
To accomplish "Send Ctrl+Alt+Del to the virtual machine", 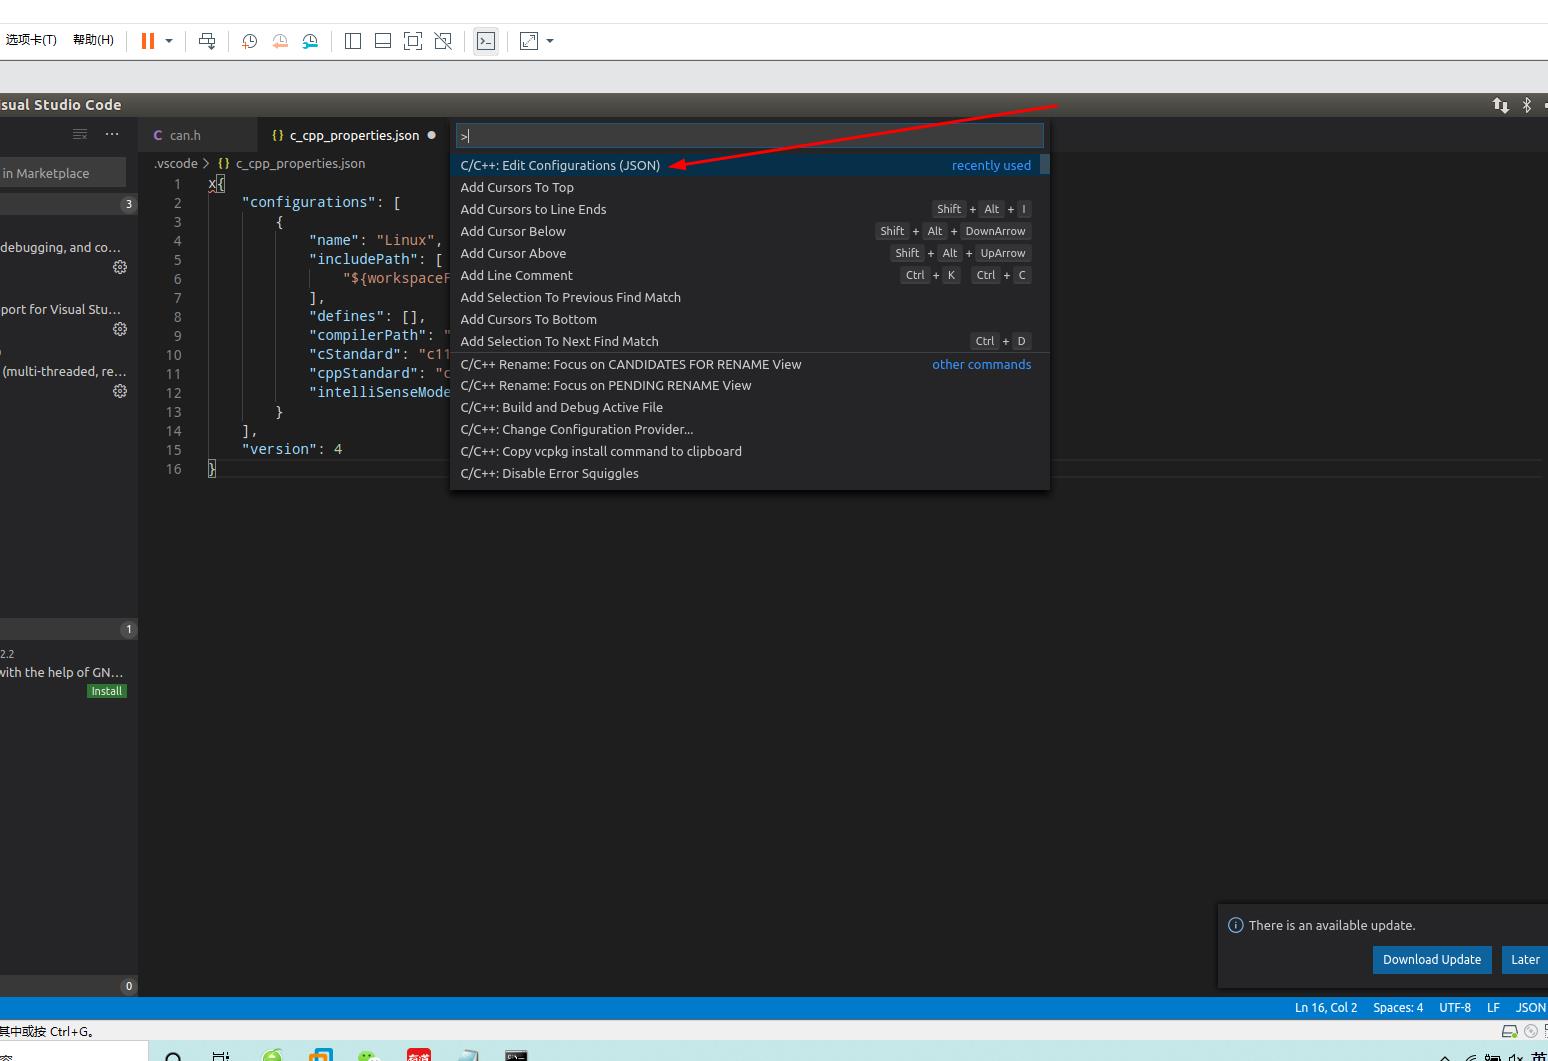I will [207, 41].
